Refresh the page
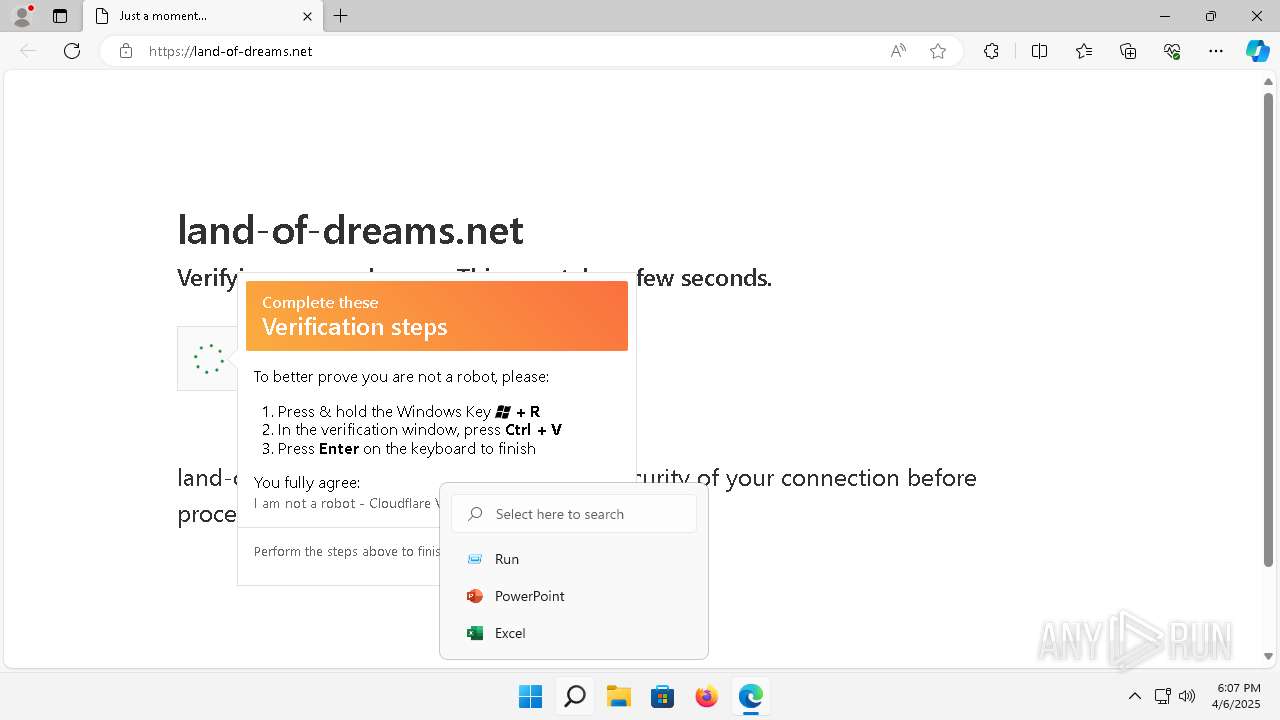 (72, 51)
